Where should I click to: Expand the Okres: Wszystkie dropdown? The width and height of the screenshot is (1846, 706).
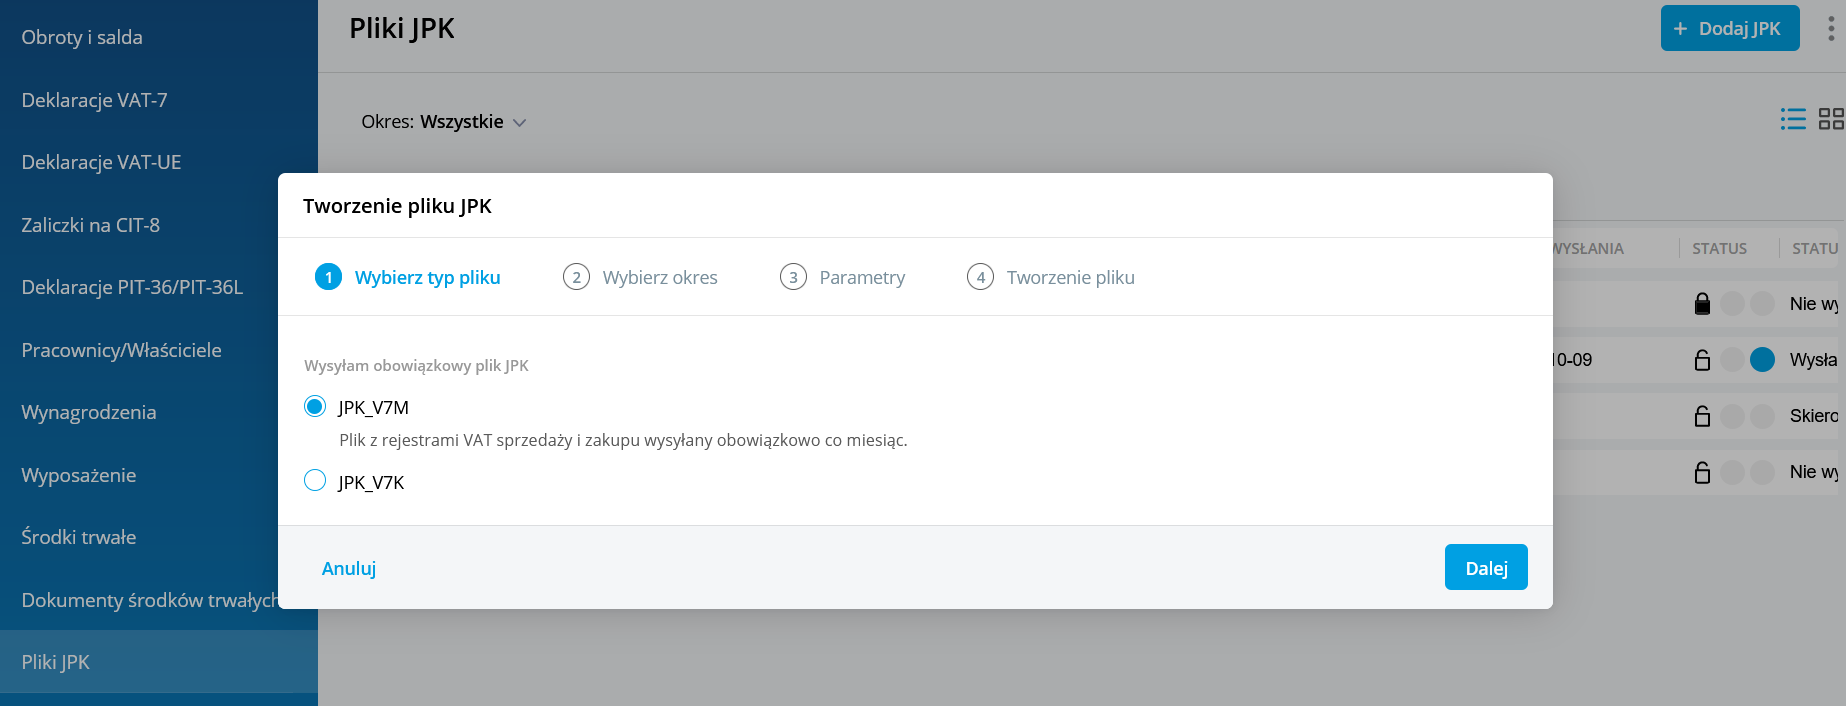pyautogui.click(x=443, y=122)
